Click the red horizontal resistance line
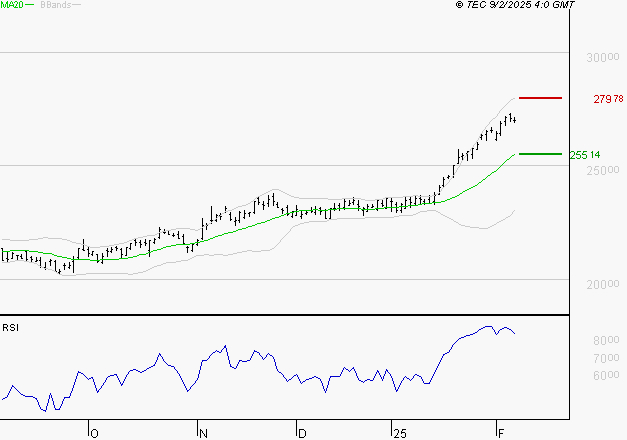 point(540,98)
